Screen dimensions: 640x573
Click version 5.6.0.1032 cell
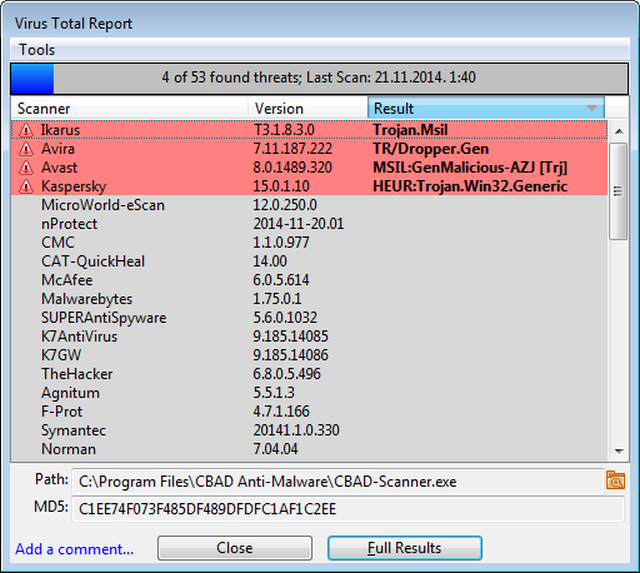click(285, 318)
